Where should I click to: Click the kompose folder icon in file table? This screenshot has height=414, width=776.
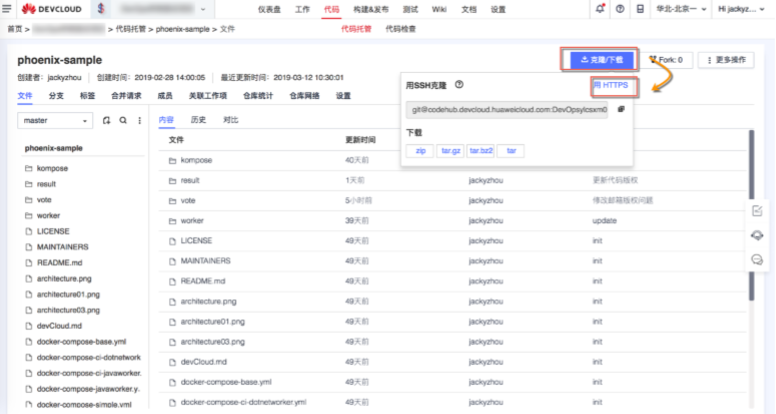tap(172, 160)
